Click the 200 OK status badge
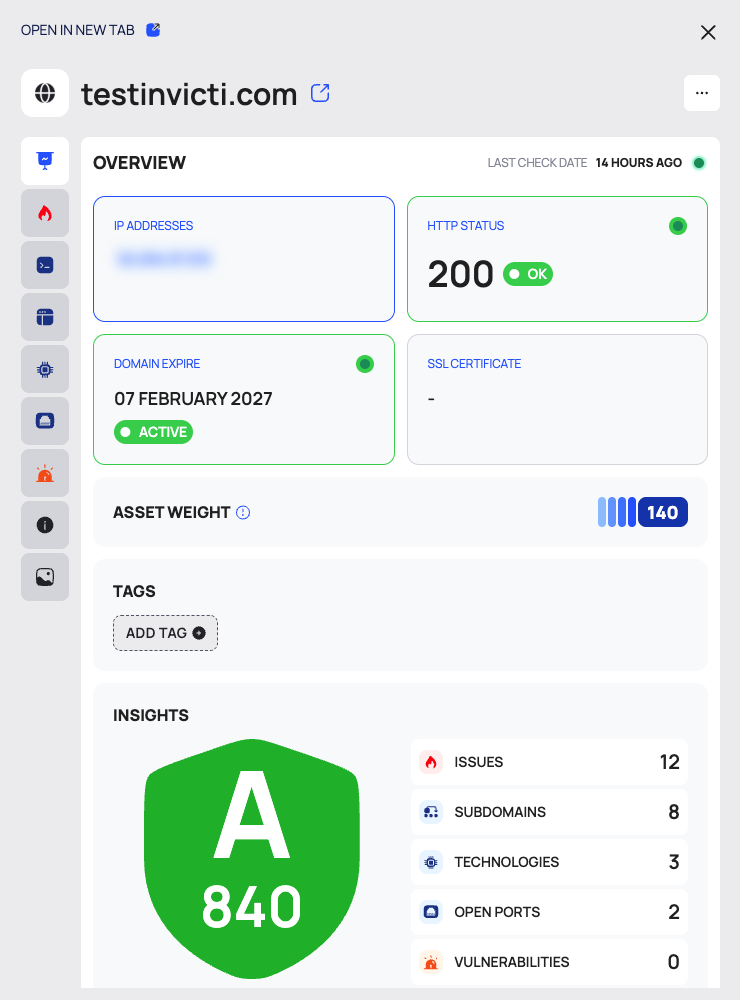740x1000 pixels. tap(528, 274)
